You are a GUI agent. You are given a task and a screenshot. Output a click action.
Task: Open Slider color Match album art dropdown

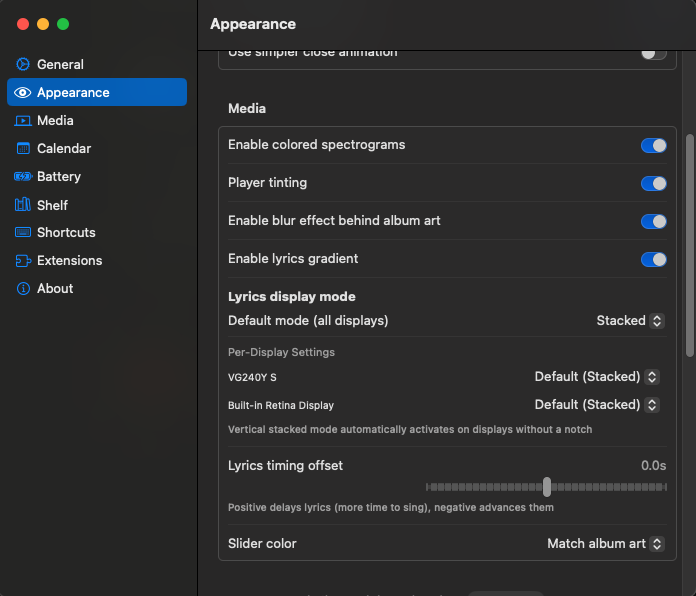[606, 544]
